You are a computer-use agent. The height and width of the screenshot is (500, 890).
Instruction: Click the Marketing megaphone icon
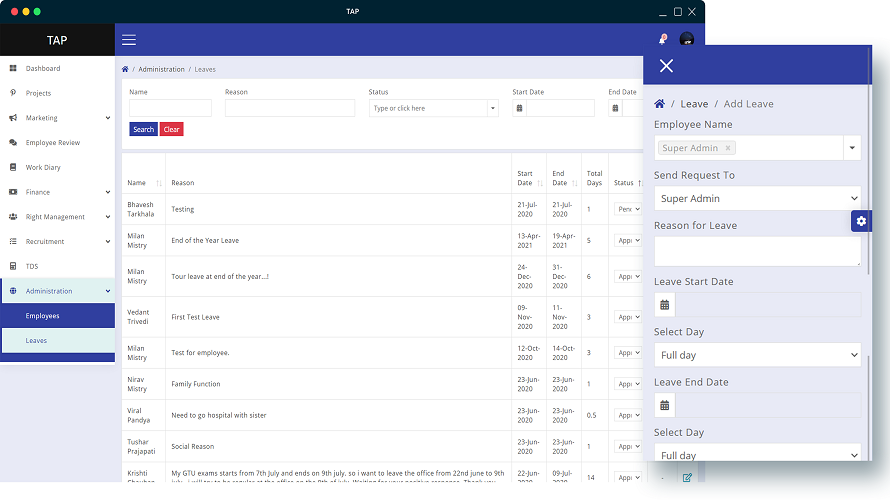13,117
